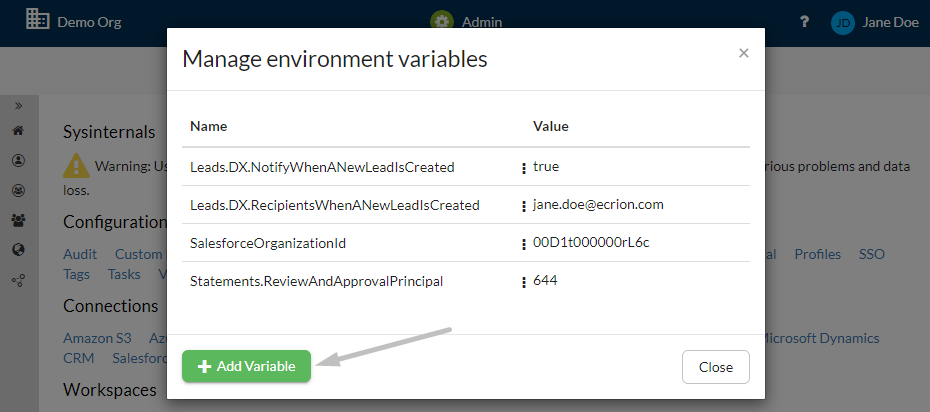The image size is (930, 412).
Task: Open options menu for Leads.DX.RecipientsWhenANewLeadIsCreated
Action: coord(524,206)
